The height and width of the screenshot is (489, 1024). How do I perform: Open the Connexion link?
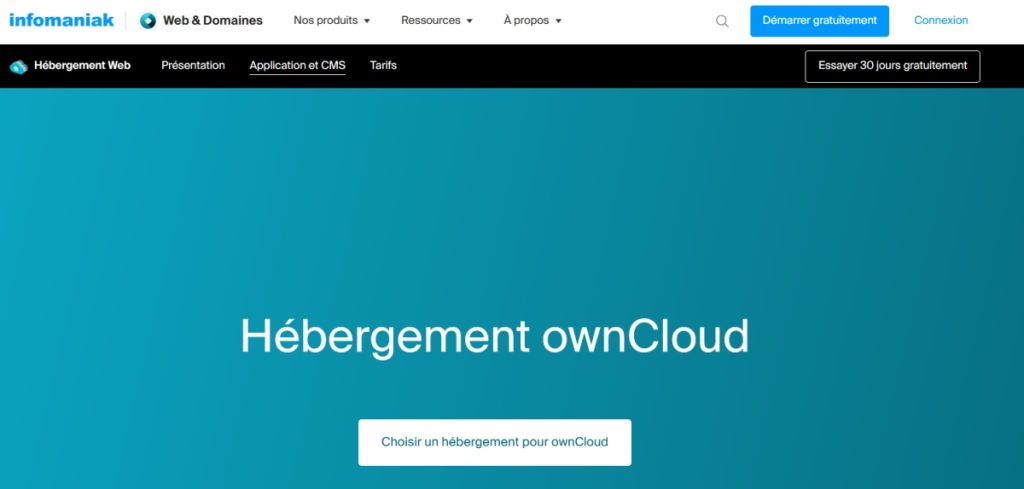(x=941, y=20)
